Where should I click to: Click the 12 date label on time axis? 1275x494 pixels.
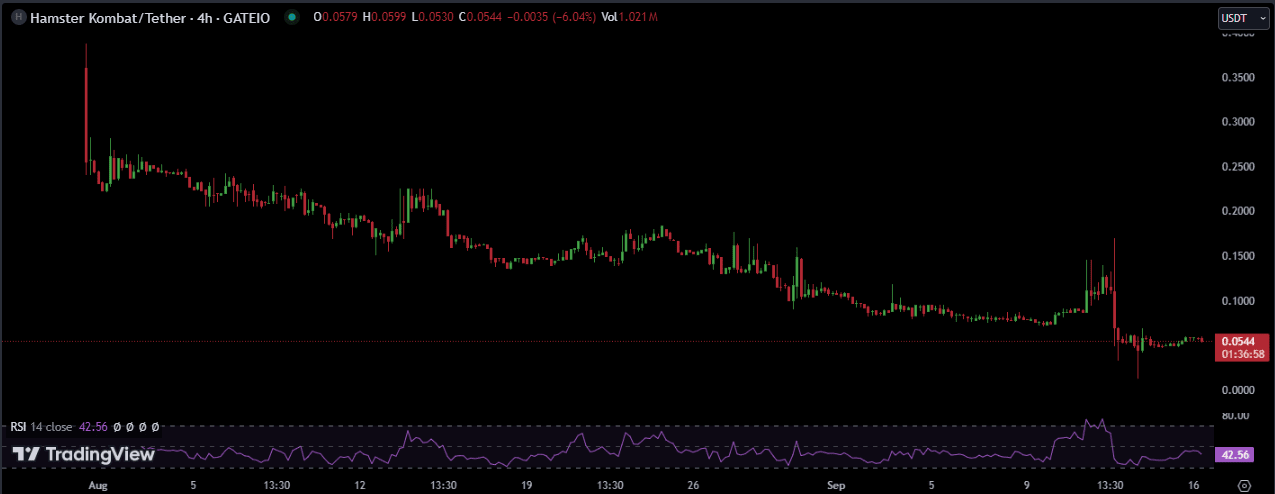(361, 485)
